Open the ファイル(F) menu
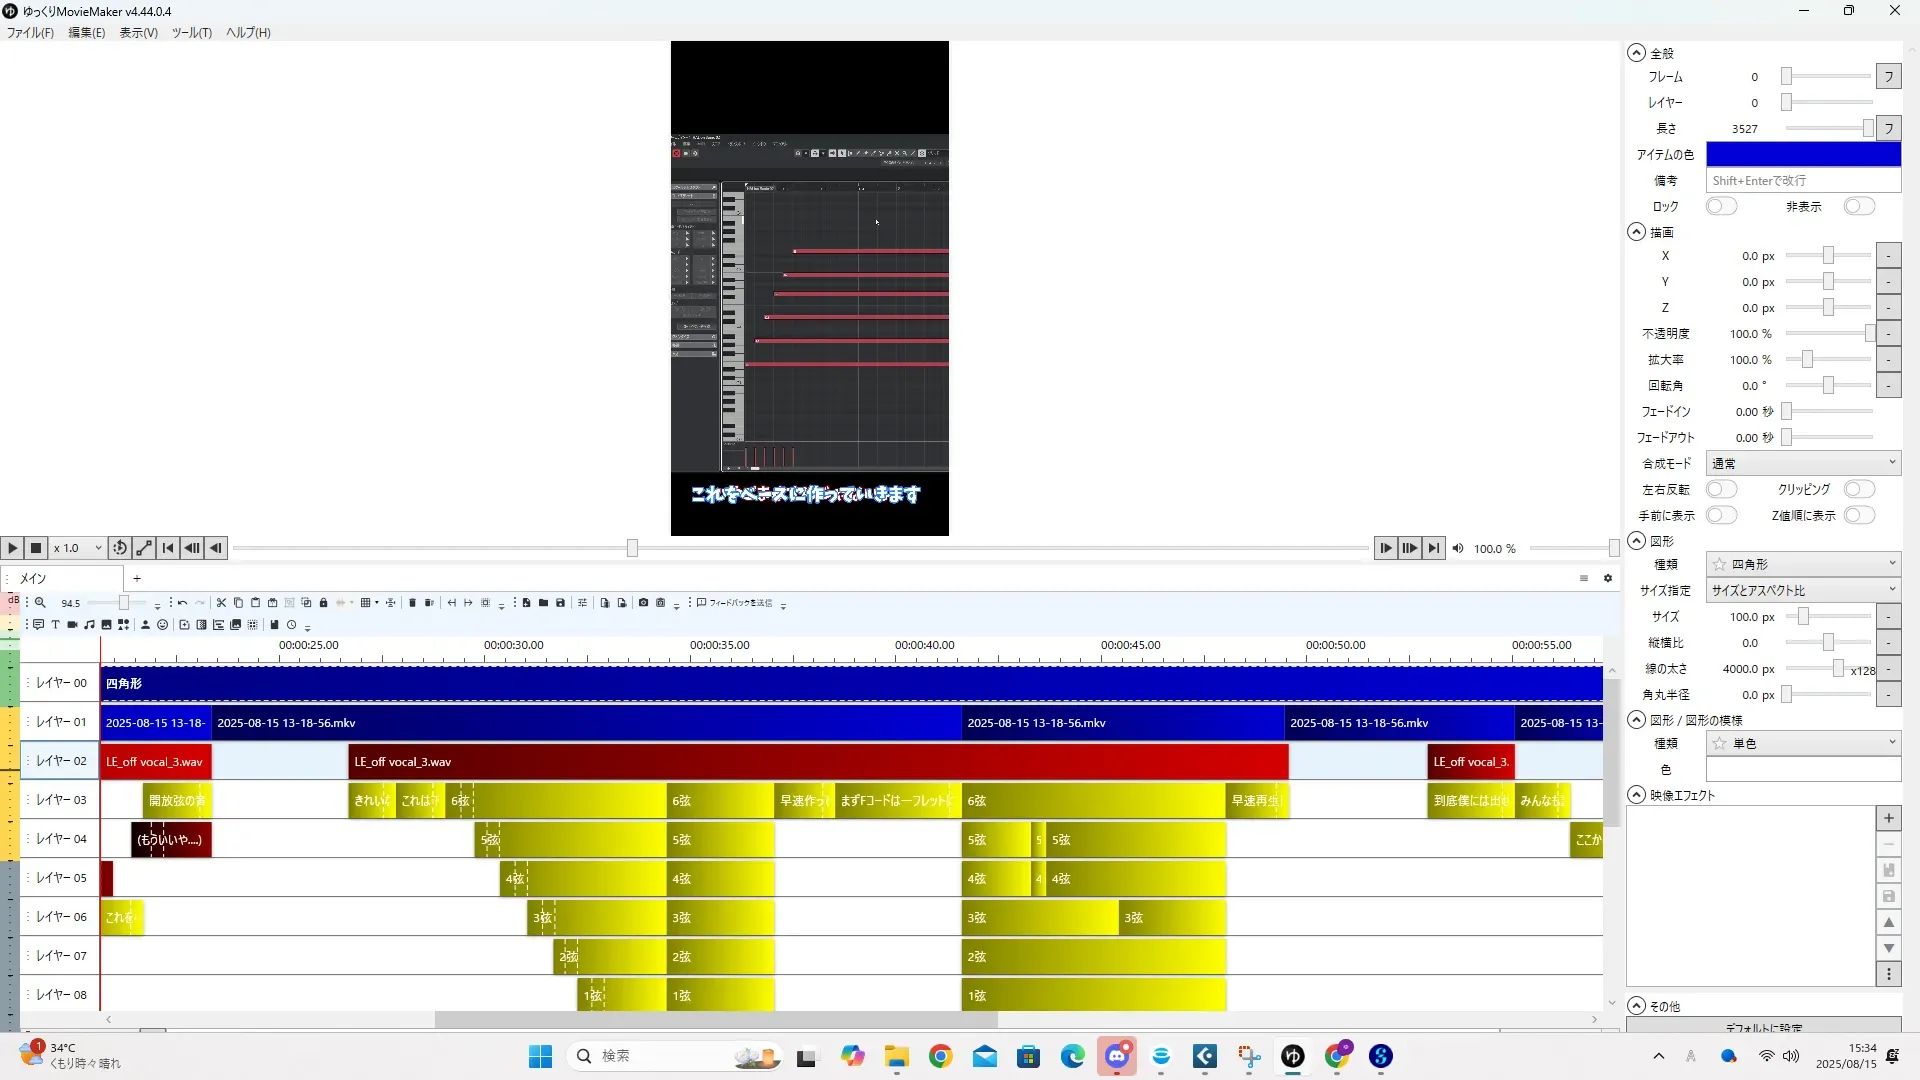 tap(30, 33)
